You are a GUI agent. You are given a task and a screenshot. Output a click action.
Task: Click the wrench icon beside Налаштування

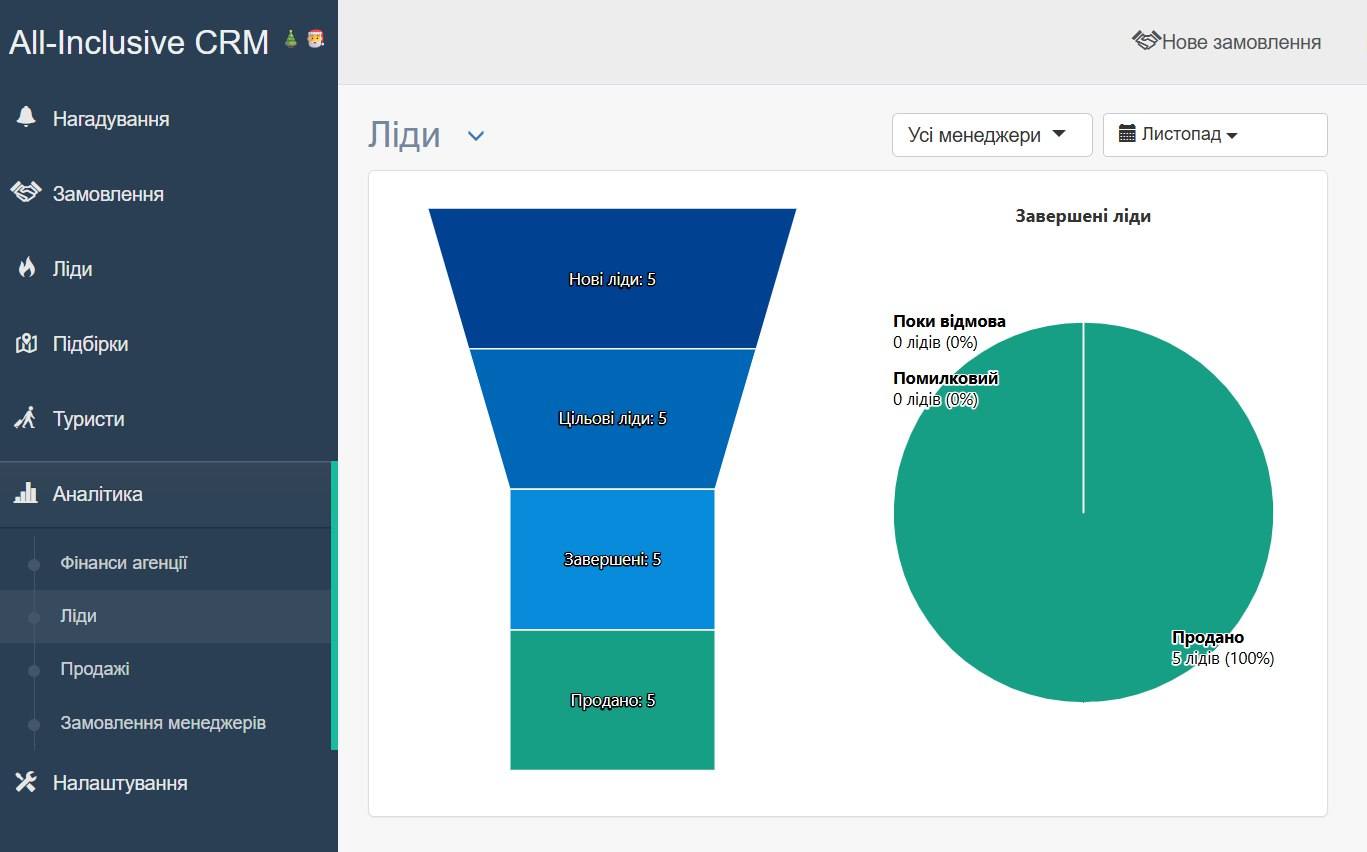pos(26,782)
